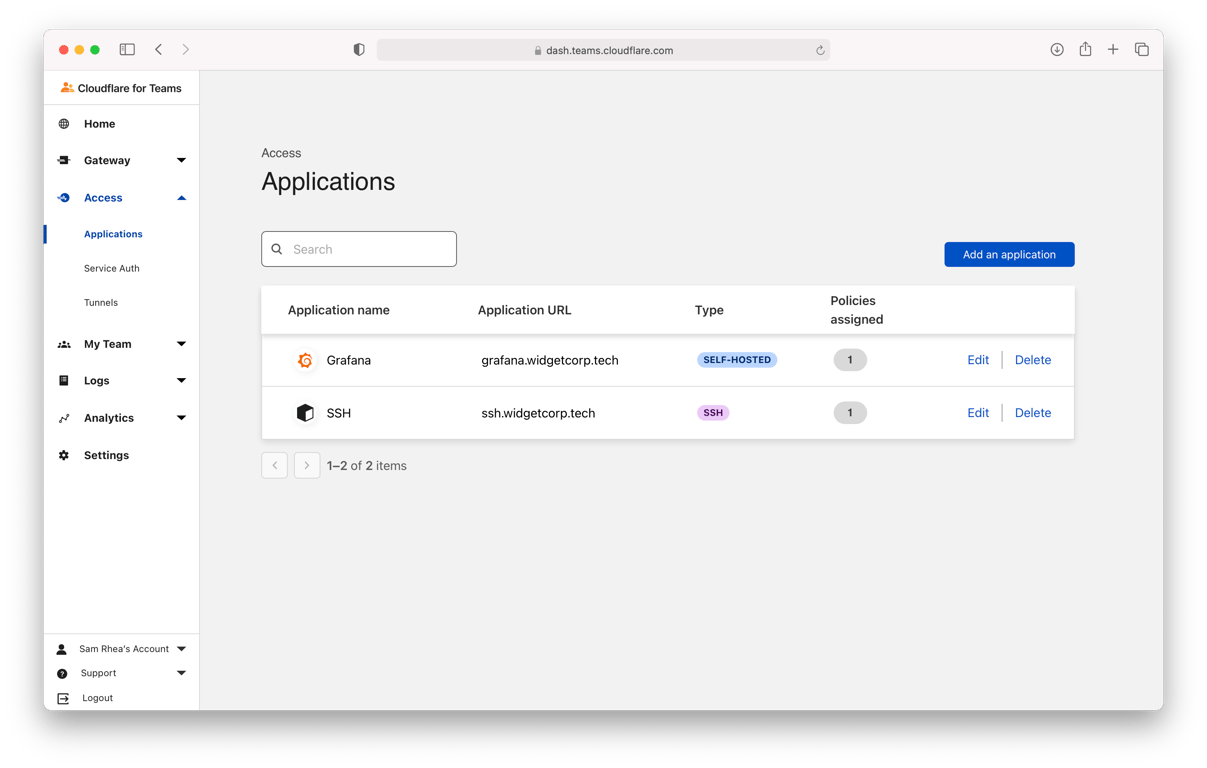Screen dimensions: 1207x768
Task: Click the Safari sidebar toggle icon
Action: pos(127,49)
